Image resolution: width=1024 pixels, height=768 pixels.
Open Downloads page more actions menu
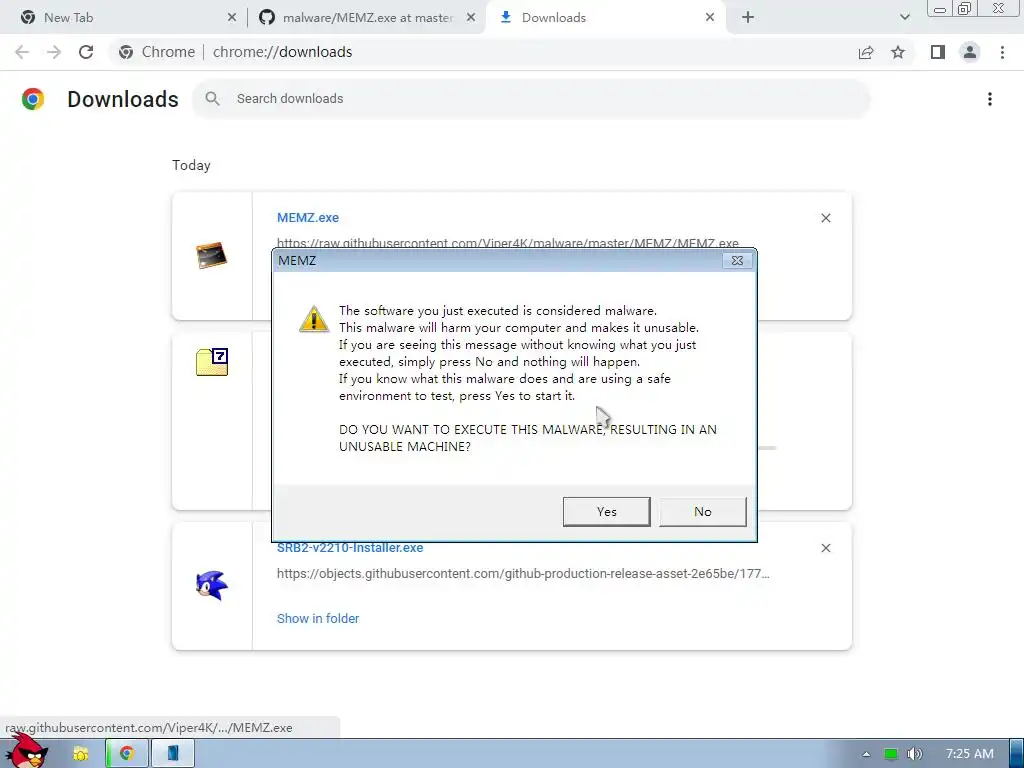tap(990, 99)
